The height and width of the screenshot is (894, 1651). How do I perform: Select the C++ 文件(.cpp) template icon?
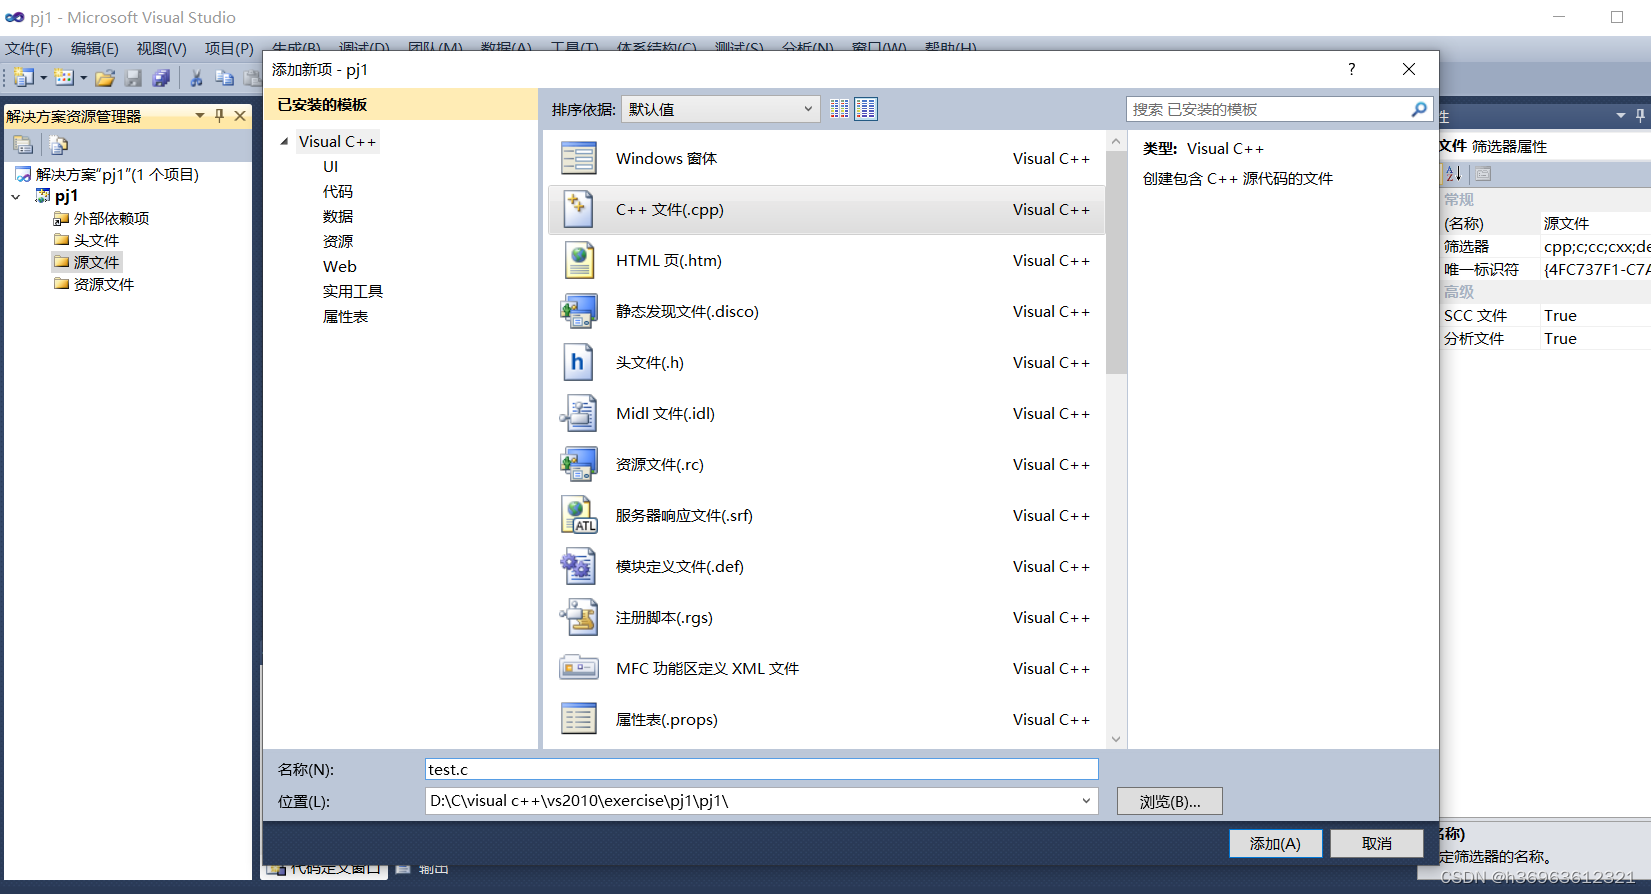tap(578, 209)
